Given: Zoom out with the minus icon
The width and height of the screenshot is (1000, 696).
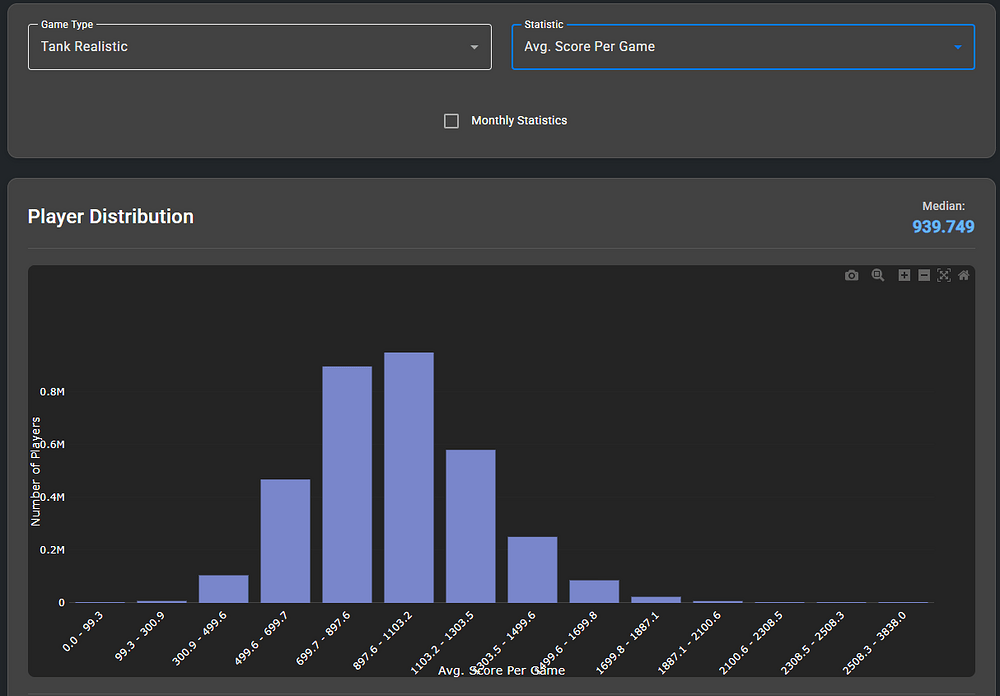Looking at the screenshot, I should (924, 276).
